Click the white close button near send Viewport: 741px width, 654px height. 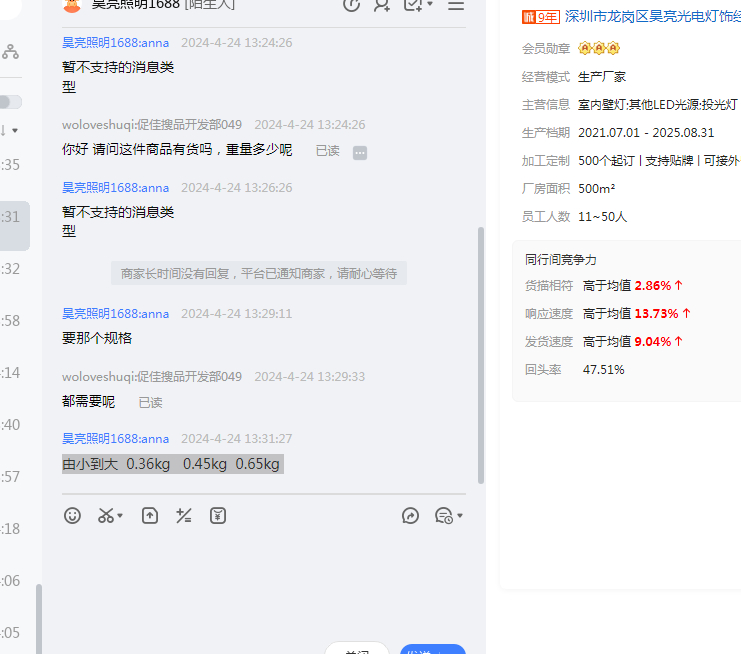(x=357, y=650)
